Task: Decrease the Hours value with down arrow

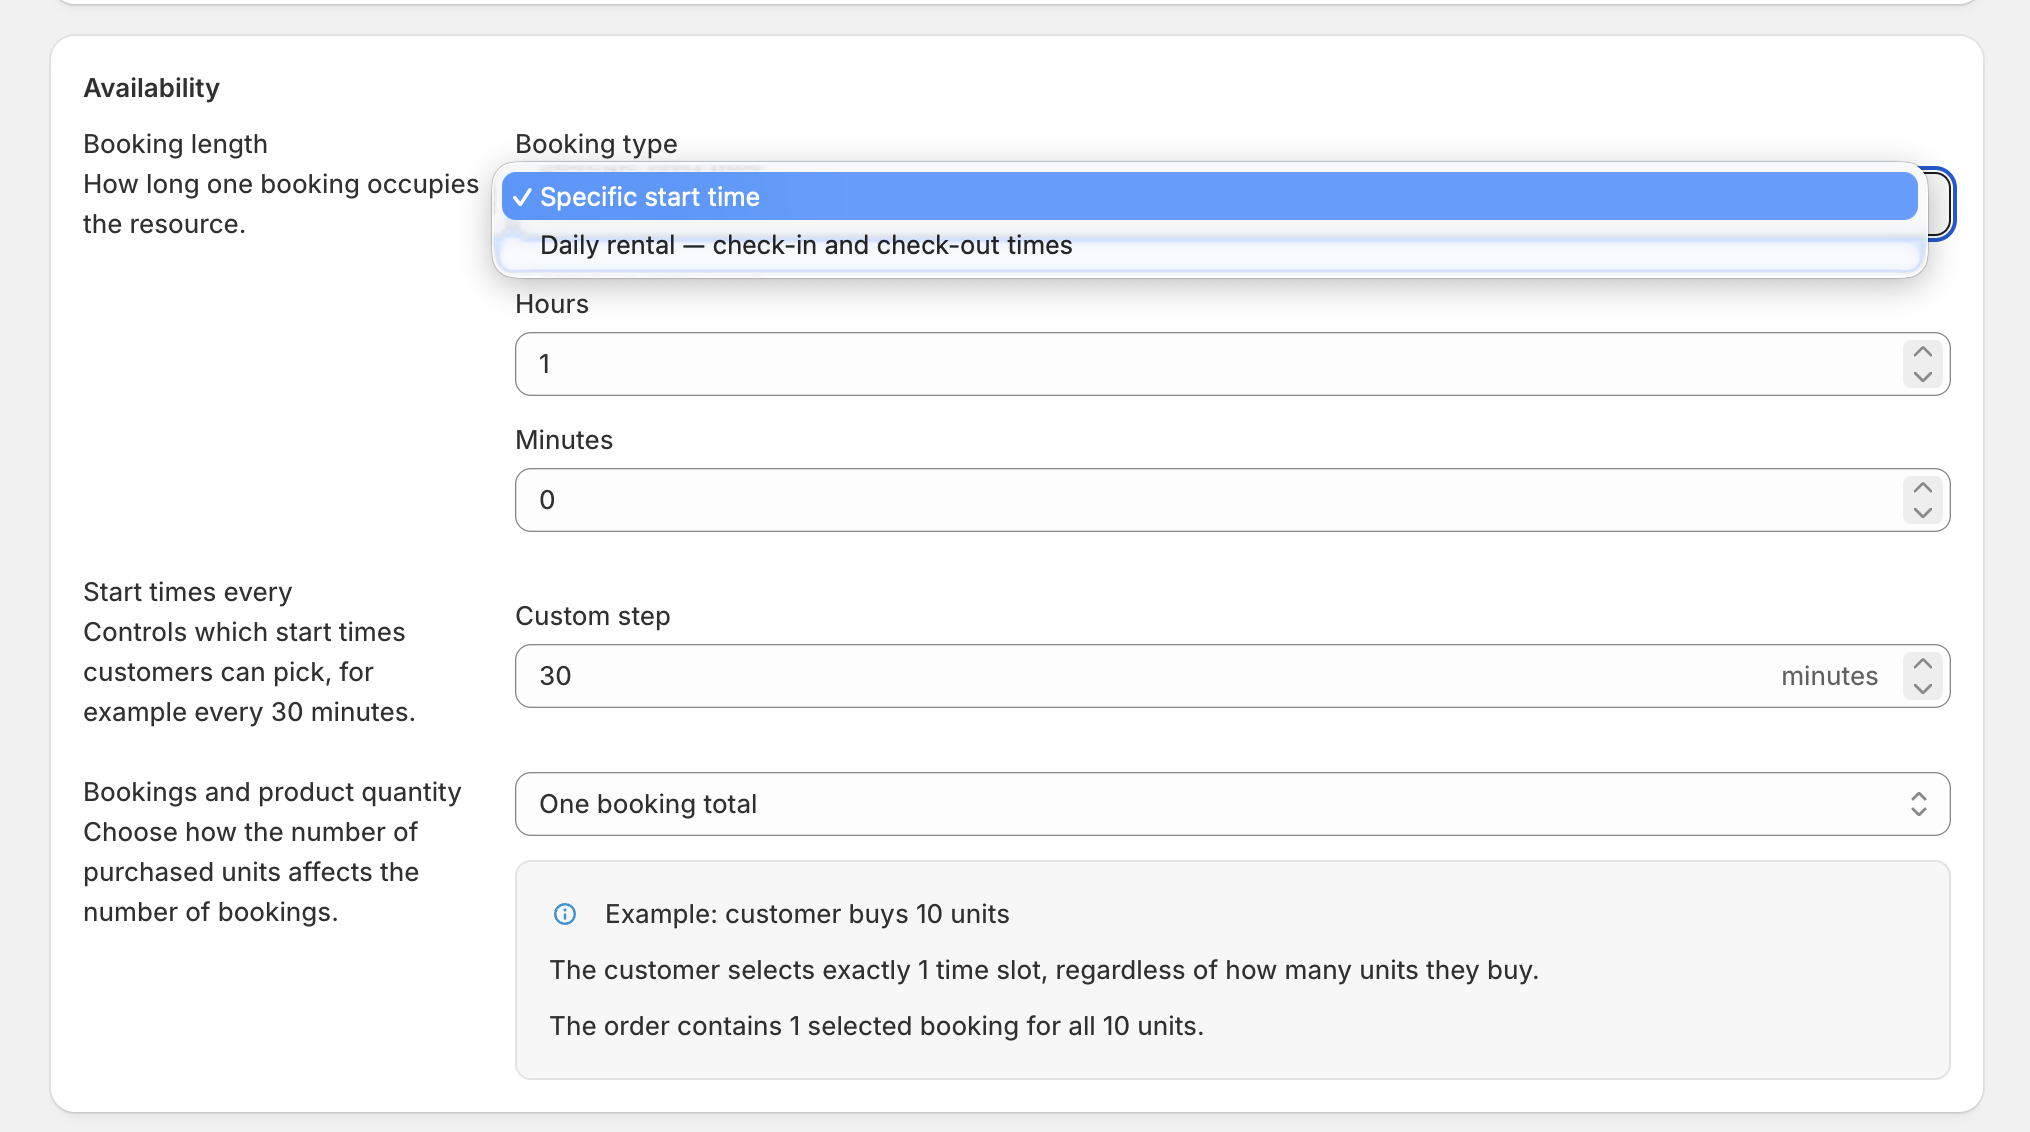Action: pos(1922,377)
